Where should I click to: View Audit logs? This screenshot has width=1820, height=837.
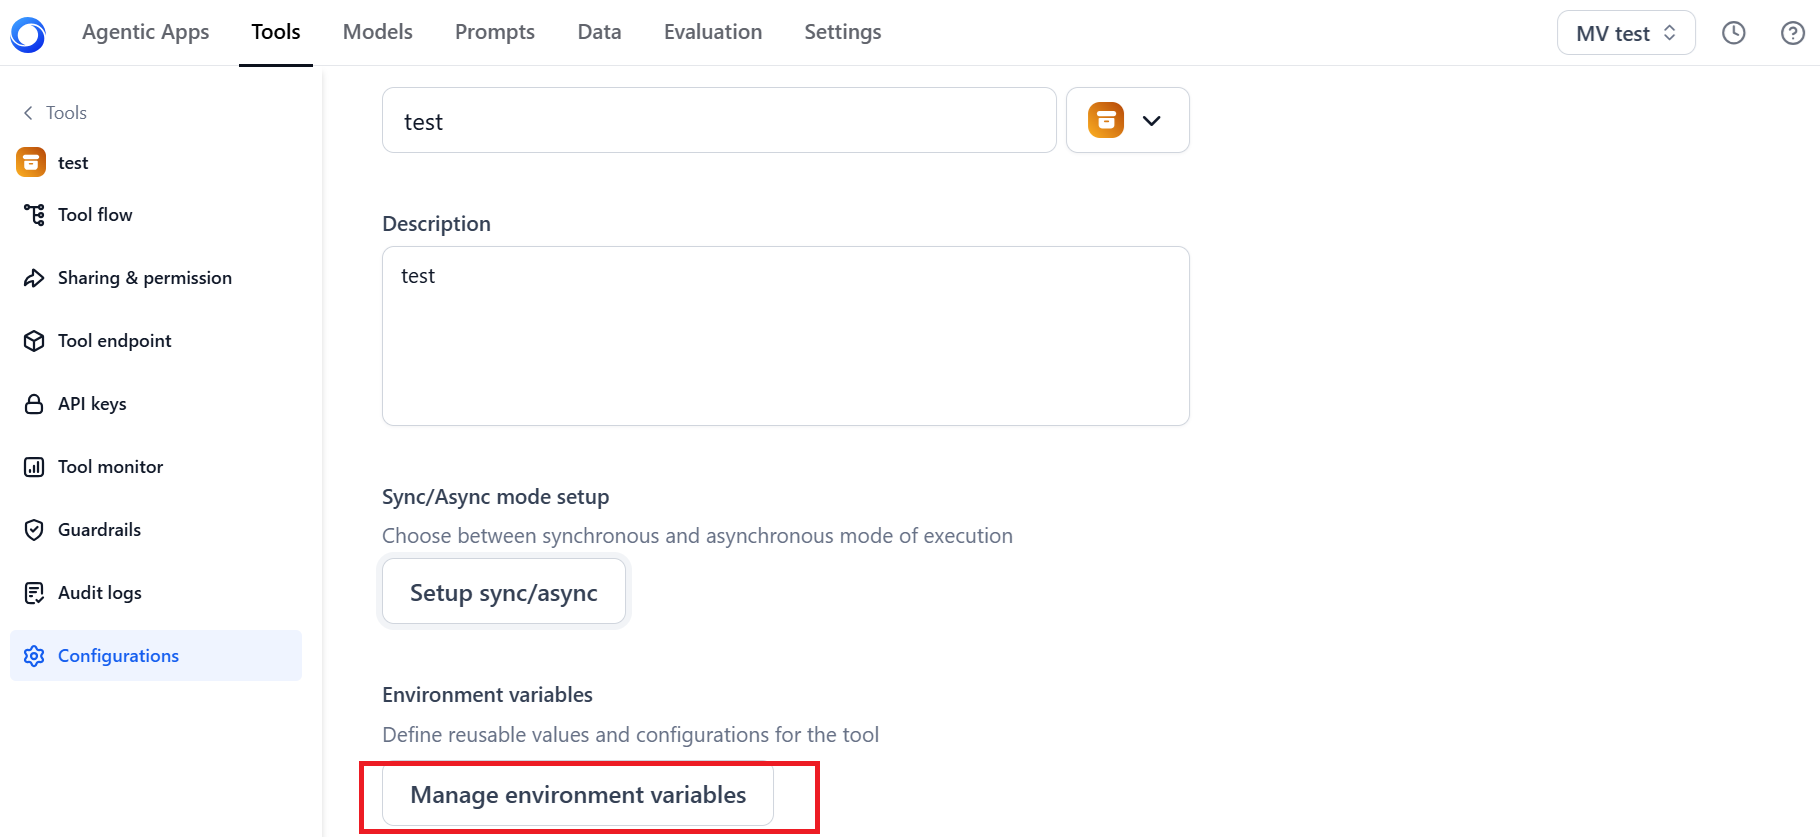coord(99,593)
